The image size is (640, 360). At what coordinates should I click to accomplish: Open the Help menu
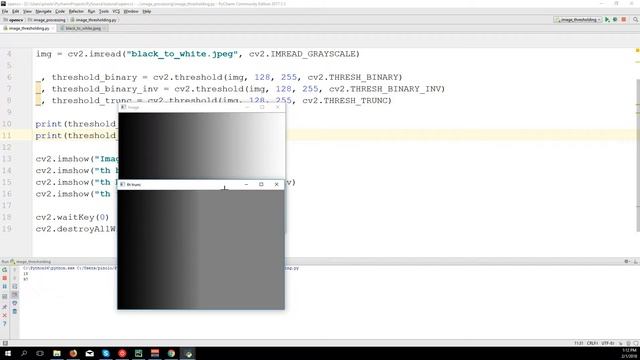click(x=147, y=11)
